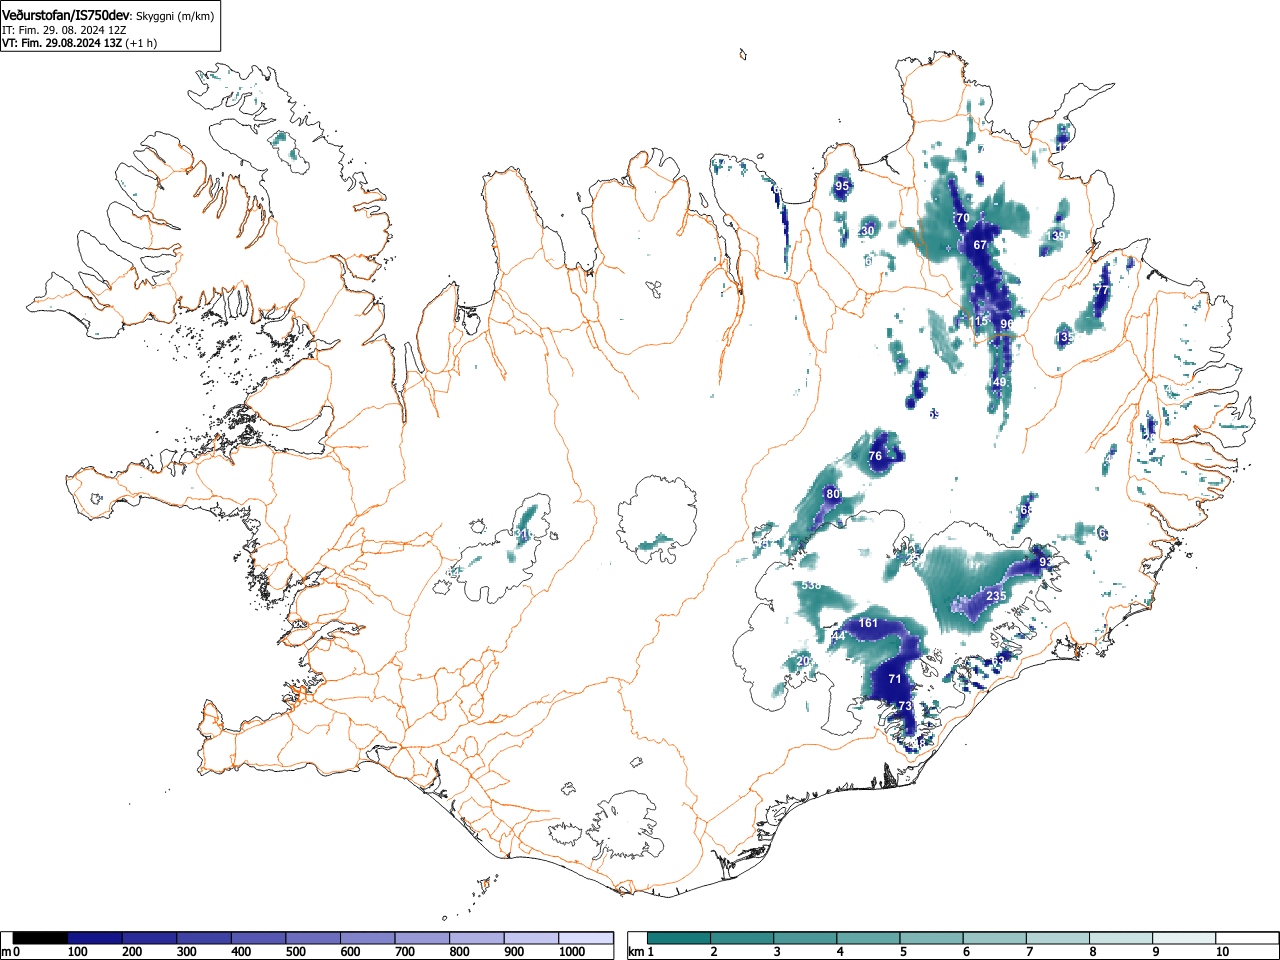The height and width of the screenshot is (960, 1280).
Task: Select the black 0–100 m legend swatch
Action: coord(41,938)
